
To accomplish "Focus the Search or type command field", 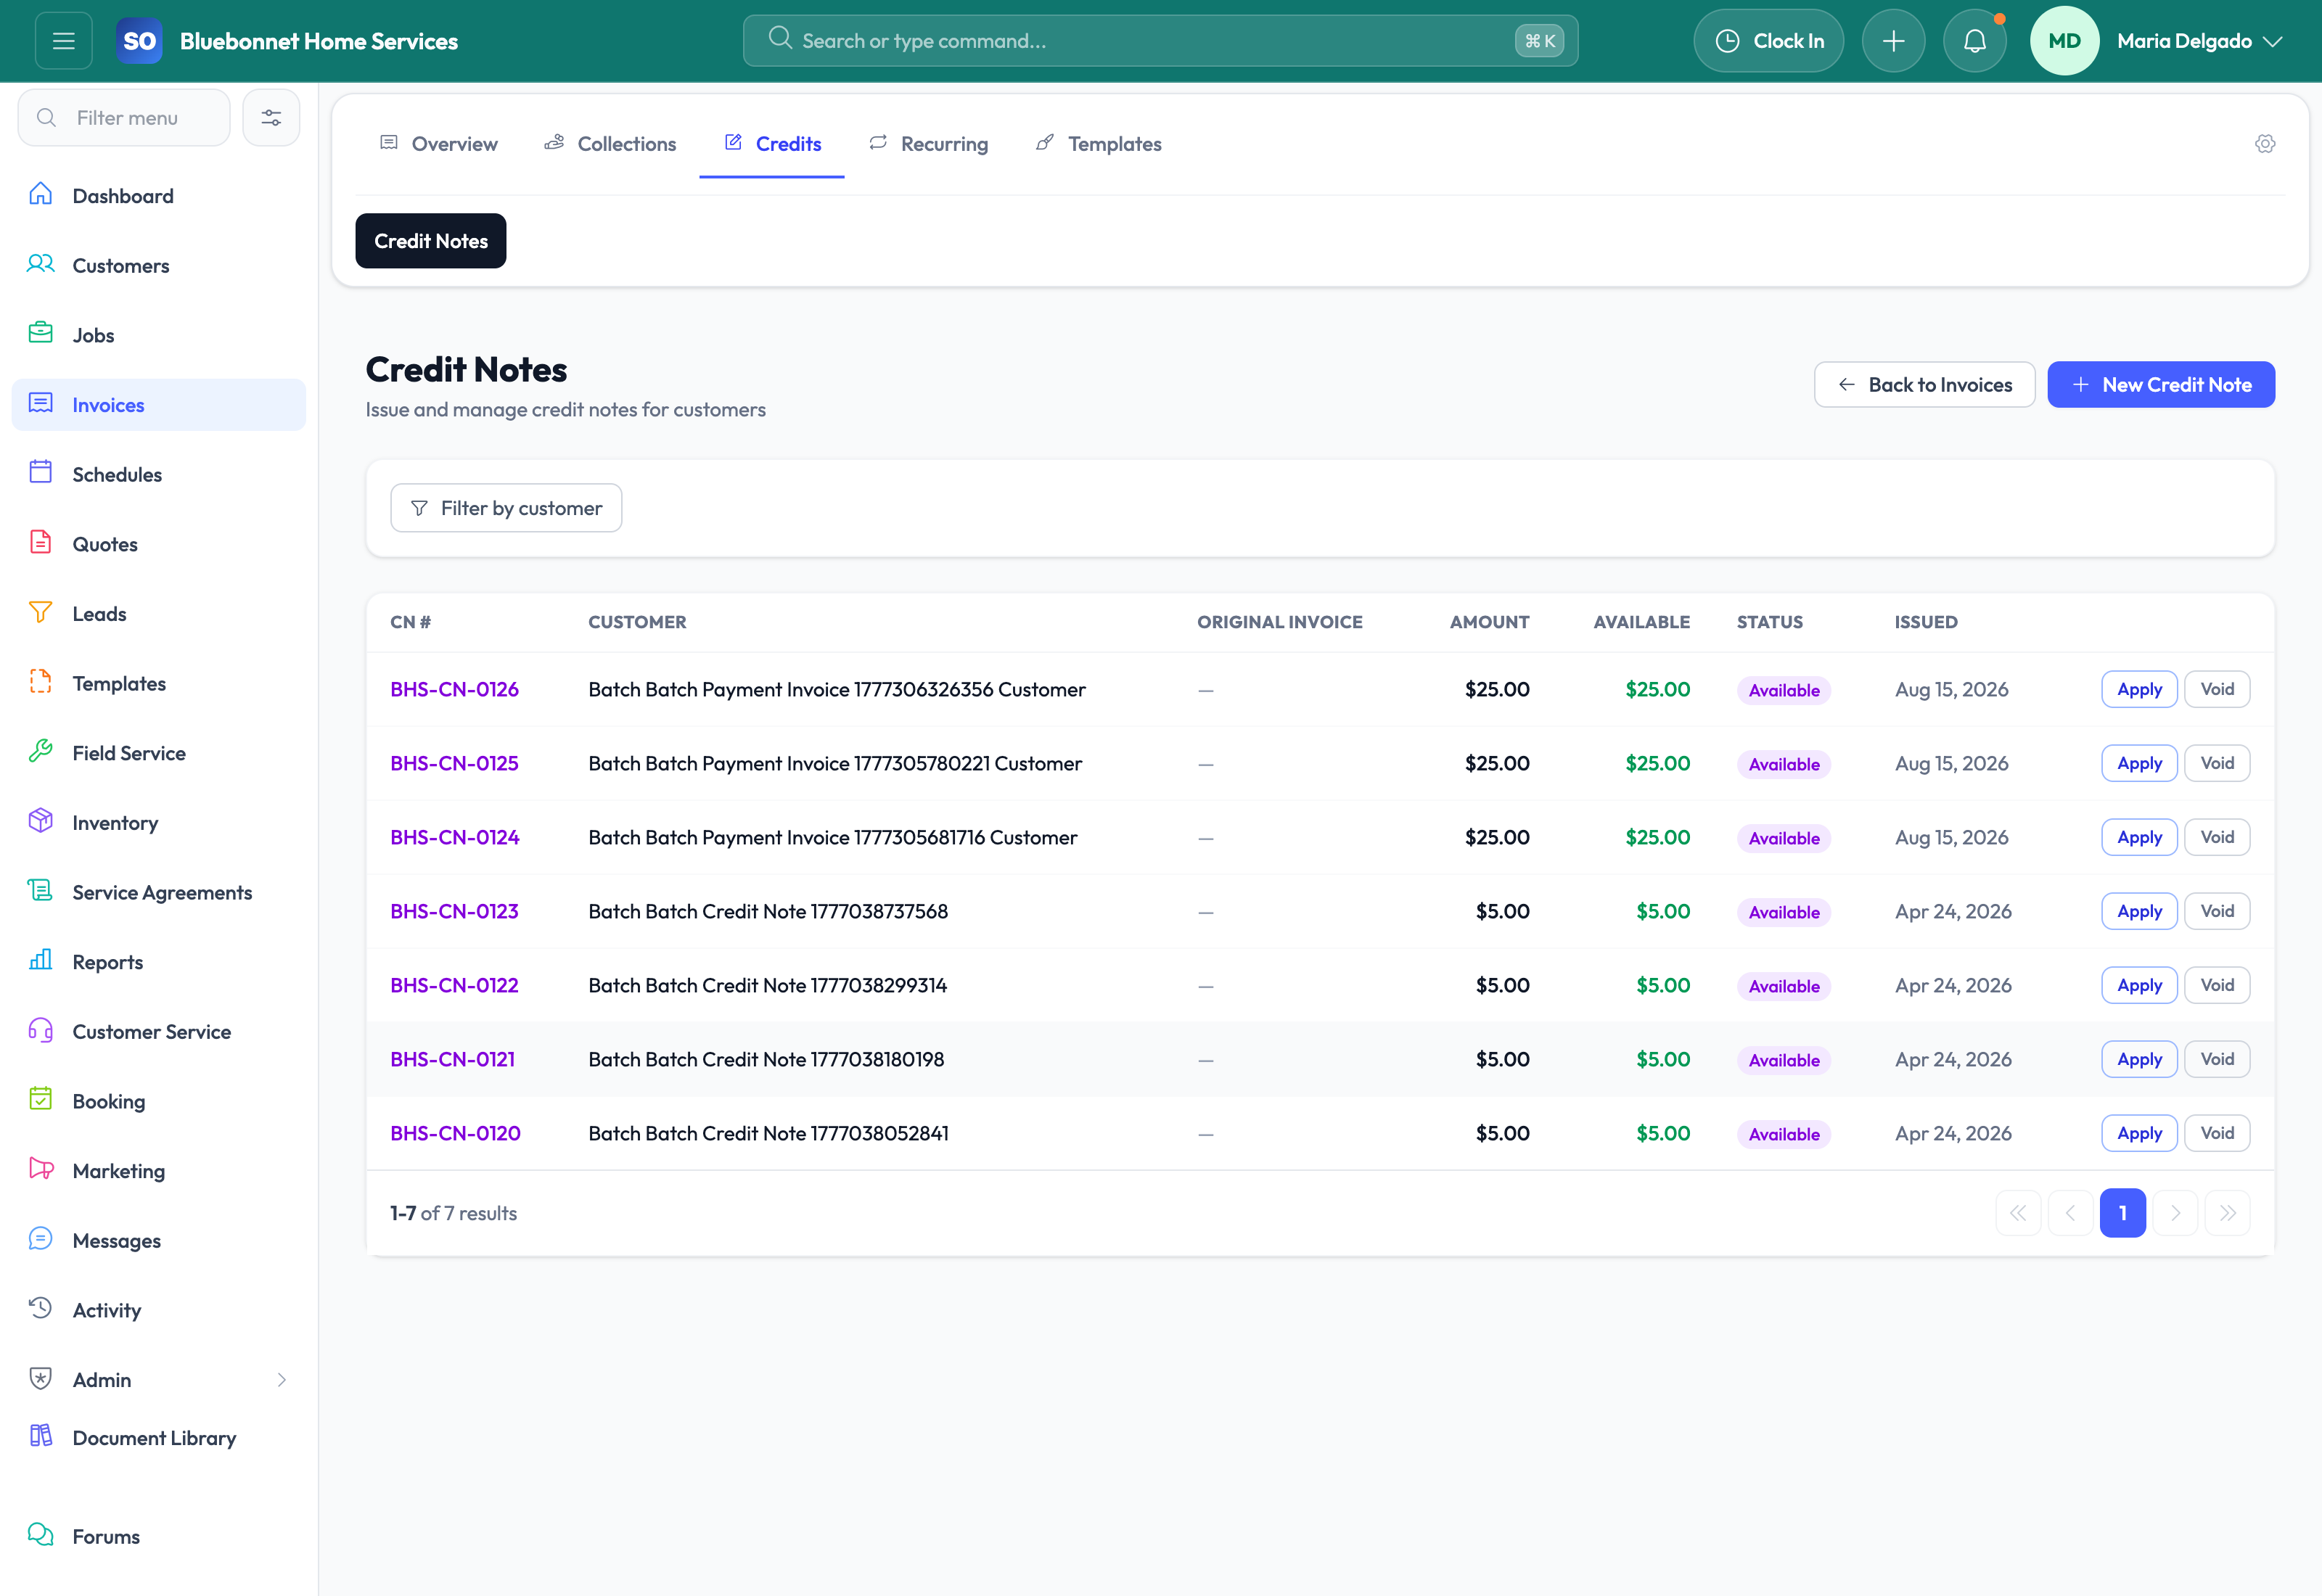I will pos(1160,41).
